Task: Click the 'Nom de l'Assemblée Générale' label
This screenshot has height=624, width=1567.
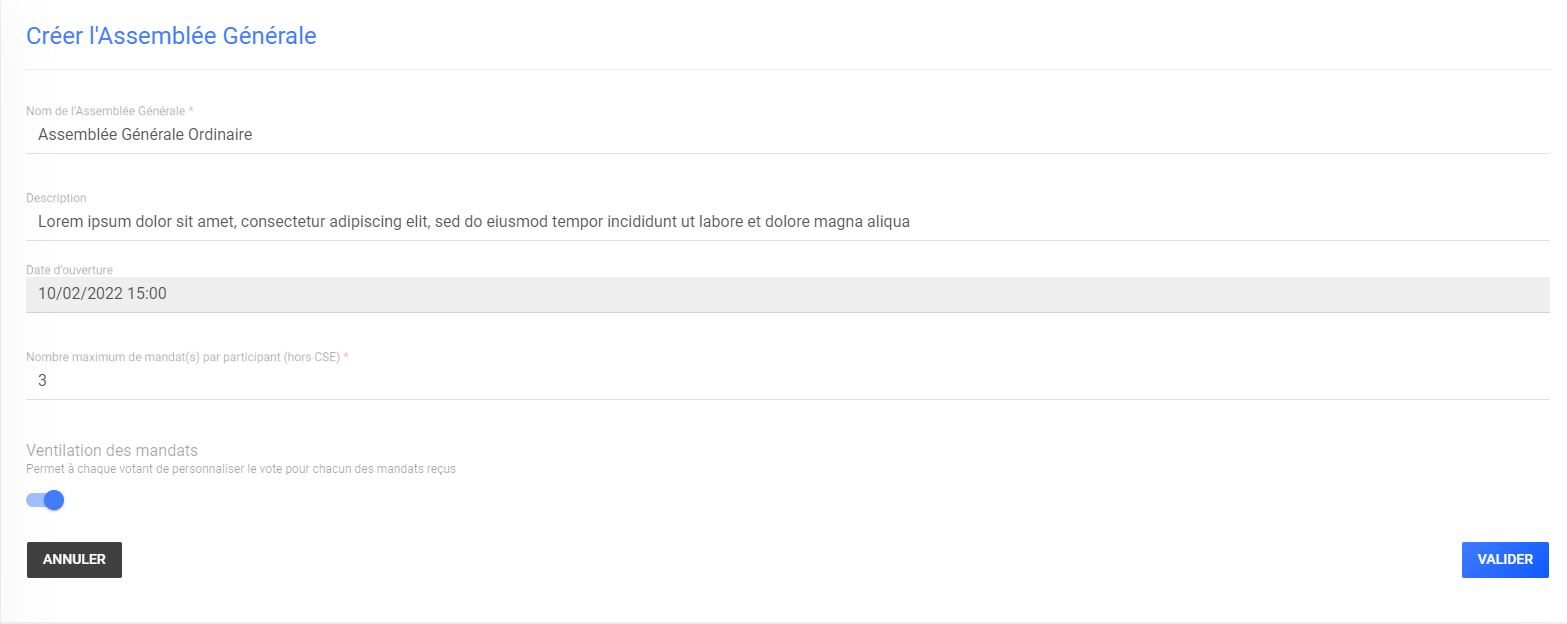Action: [106, 110]
